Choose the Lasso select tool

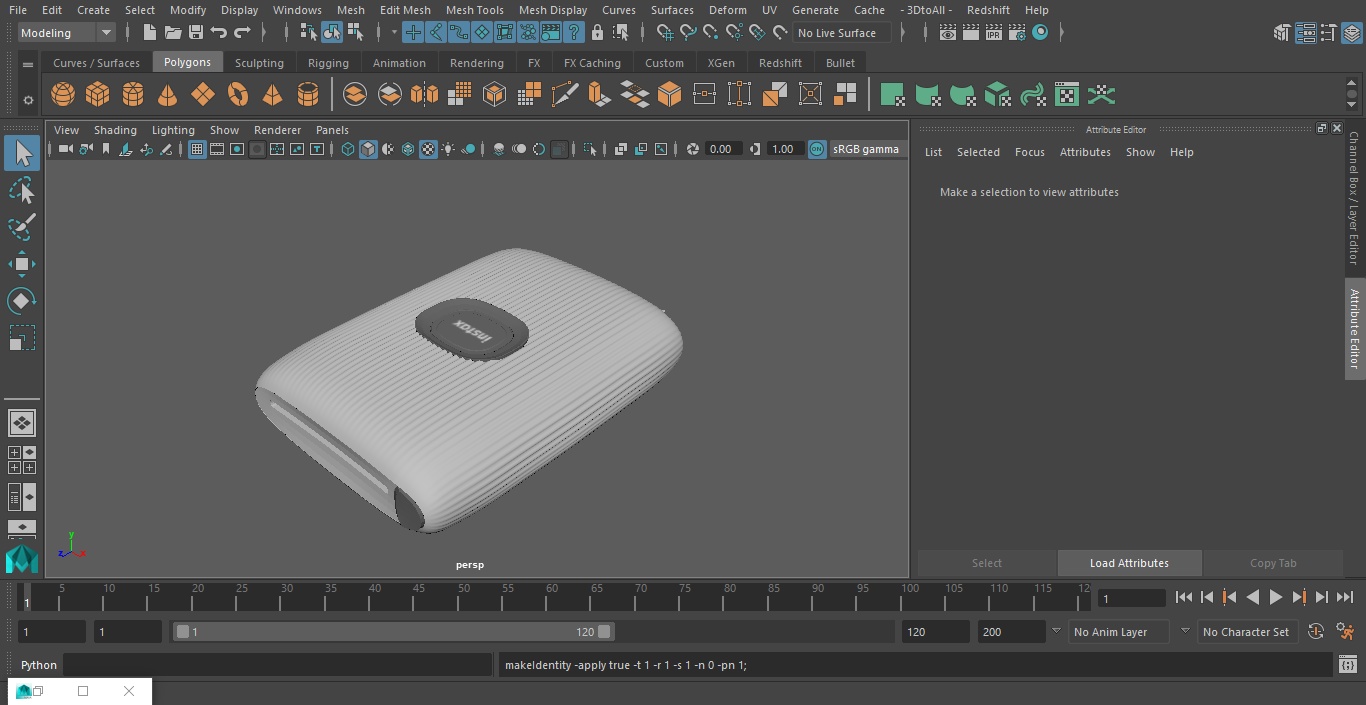point(22,190)
